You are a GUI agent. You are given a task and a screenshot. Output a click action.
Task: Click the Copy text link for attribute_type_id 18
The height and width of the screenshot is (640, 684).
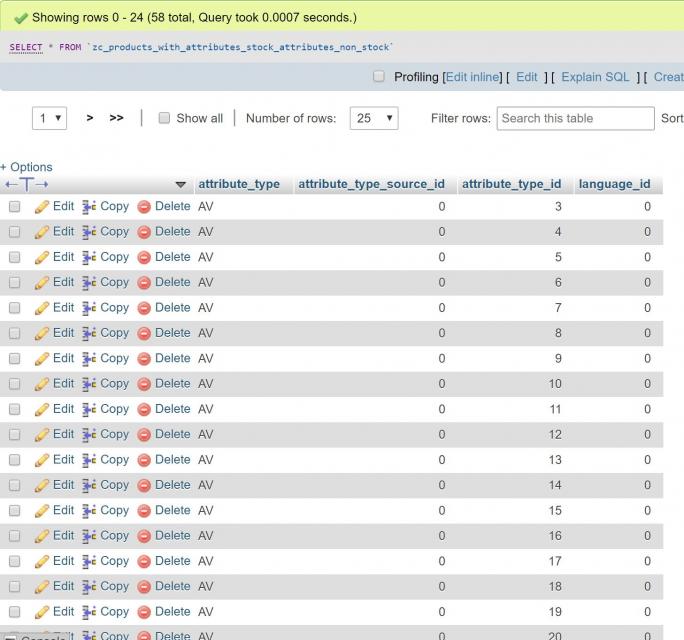115,586
